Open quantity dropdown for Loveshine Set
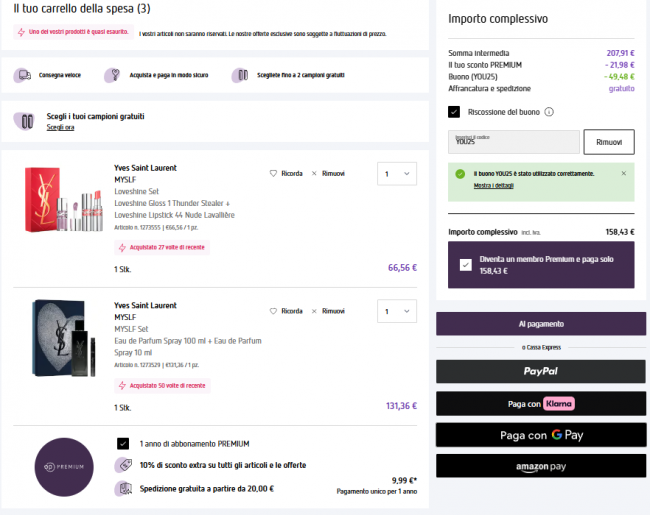 [397, 175]
